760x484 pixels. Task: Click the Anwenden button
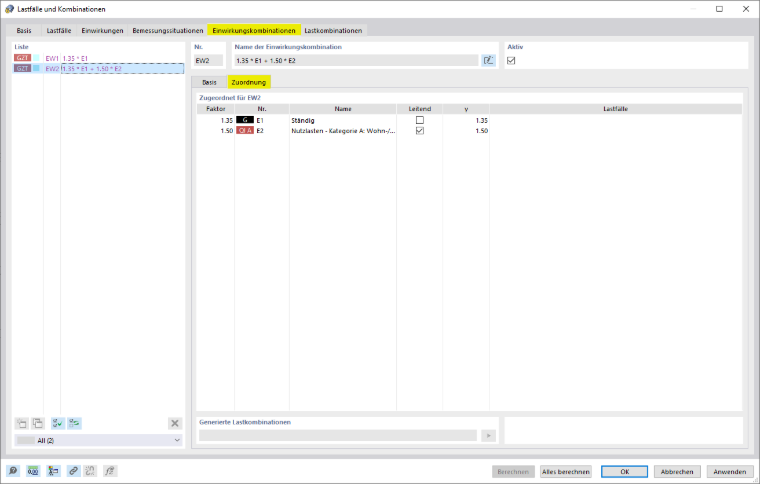point(729,471)
